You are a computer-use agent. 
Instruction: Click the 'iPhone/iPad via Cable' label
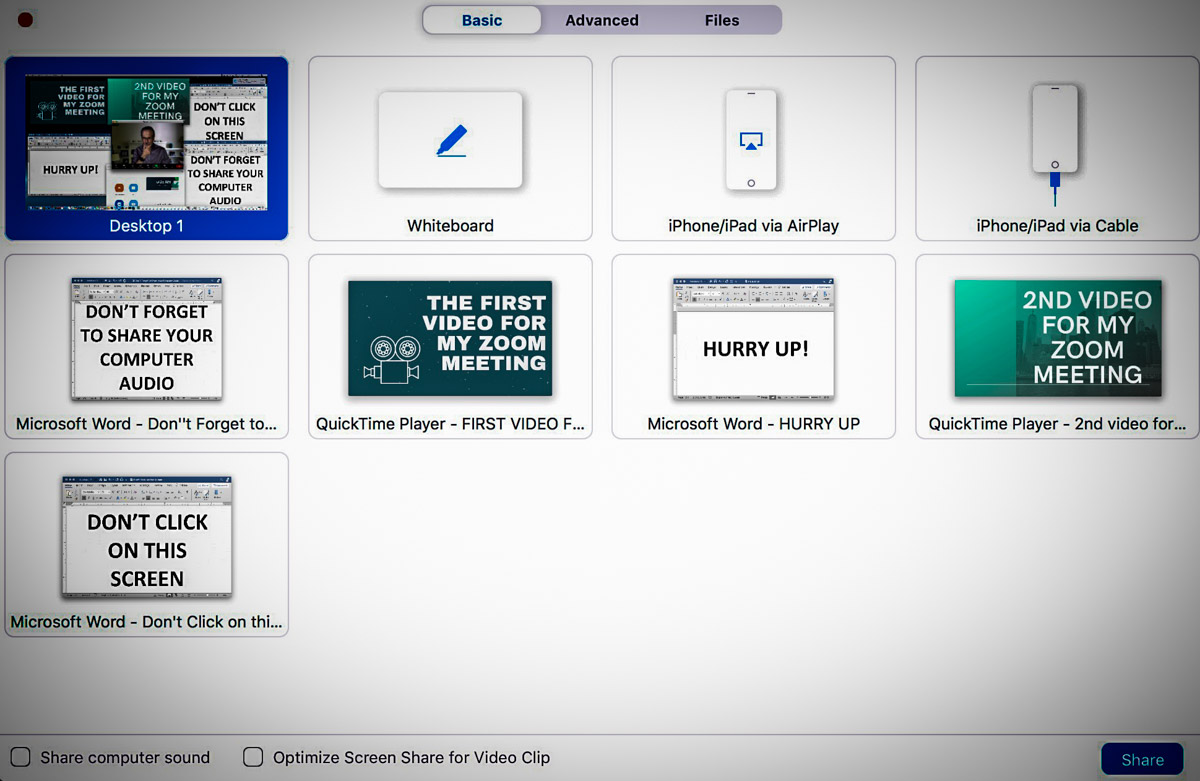1057,226
